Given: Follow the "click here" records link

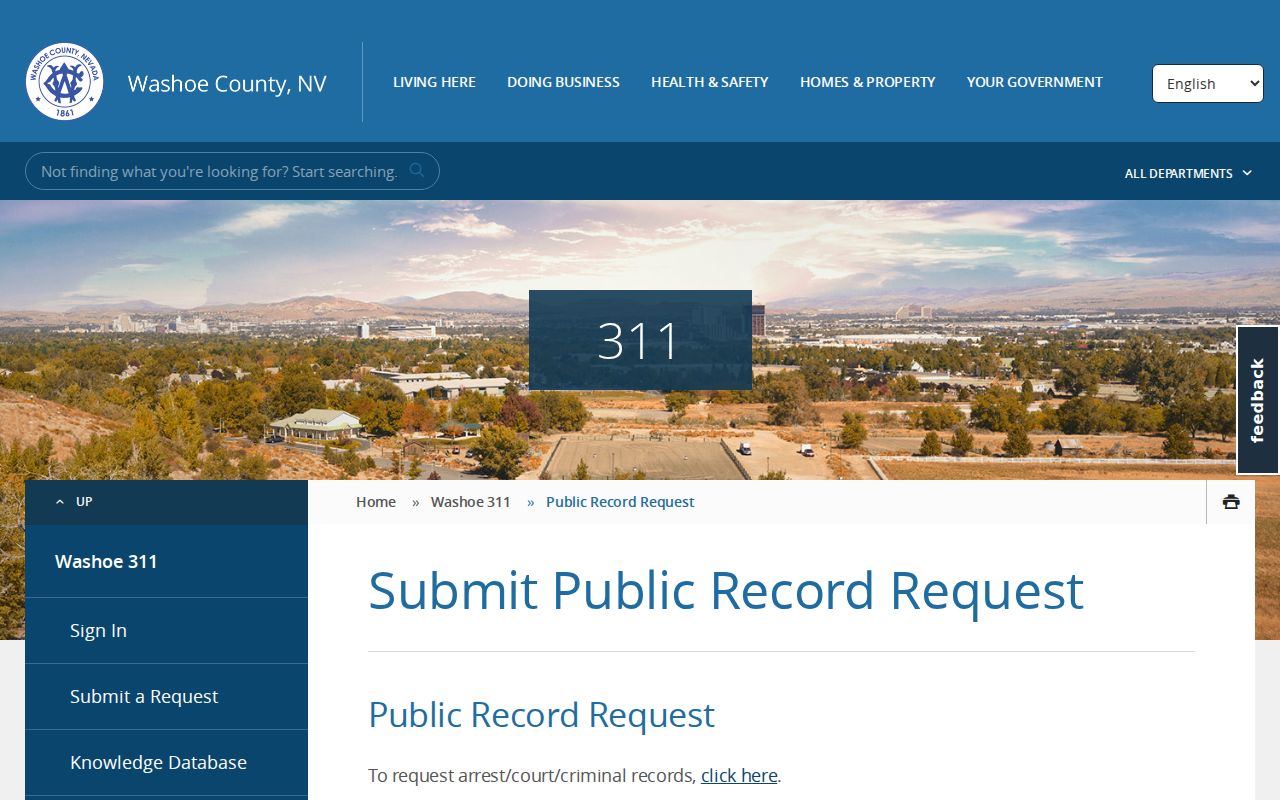Looking at the screenshot, I should point(739,775).
